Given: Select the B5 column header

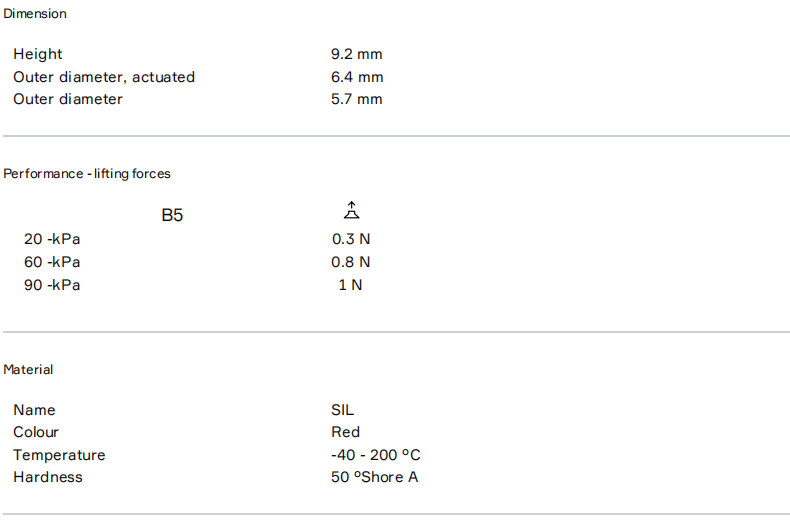Looking at the screenshot, I should 172,215.
